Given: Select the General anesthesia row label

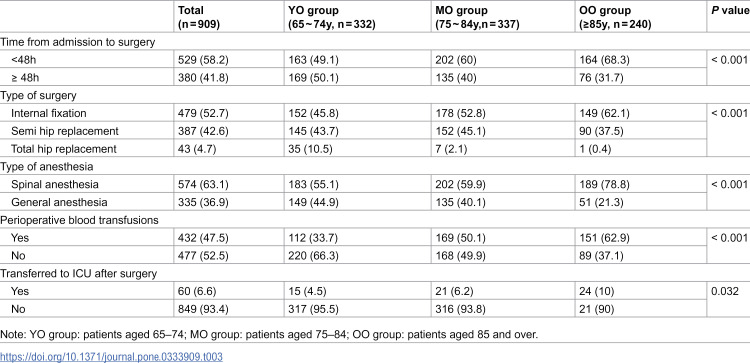Looking at the screenshot, I should coord(59,202).
